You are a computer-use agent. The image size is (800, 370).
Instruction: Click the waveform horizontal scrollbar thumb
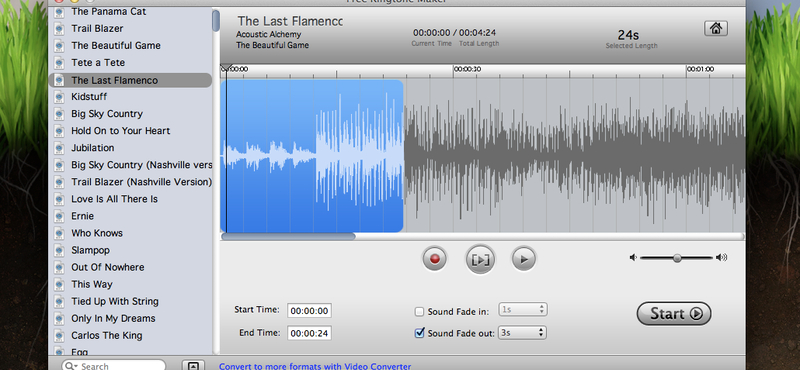[288, 236]
